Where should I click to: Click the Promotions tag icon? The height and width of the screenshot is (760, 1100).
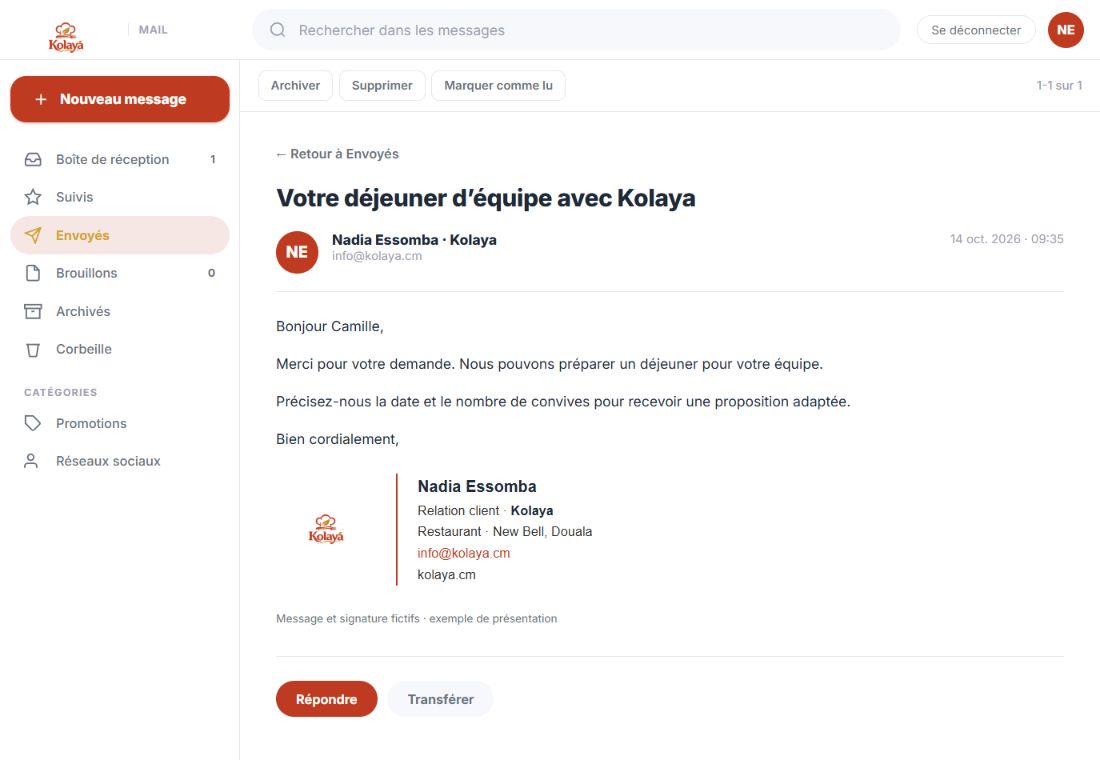click(x=33, y=423)
